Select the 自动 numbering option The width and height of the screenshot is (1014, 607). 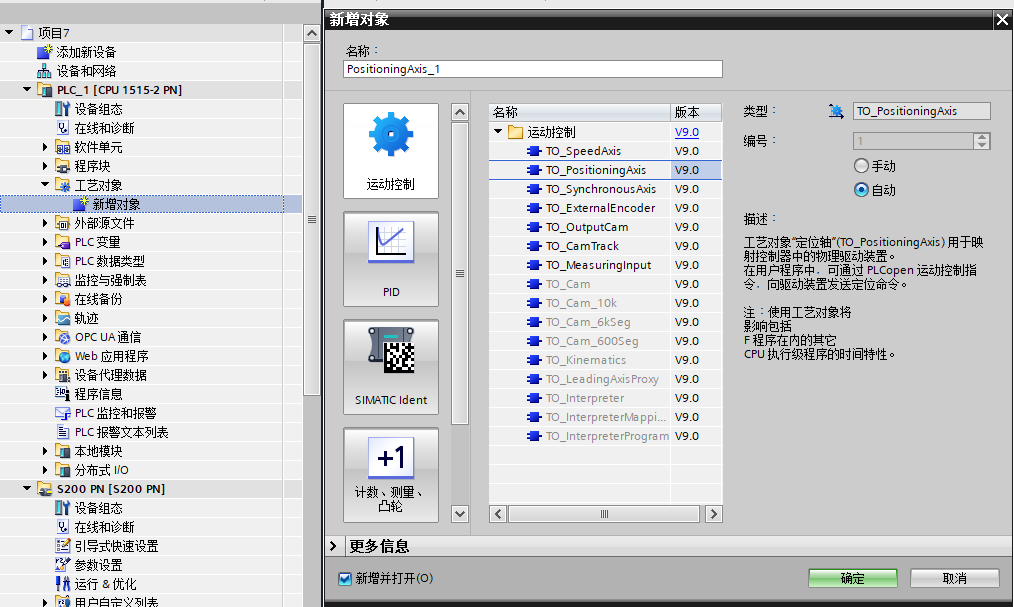(864, 189)
